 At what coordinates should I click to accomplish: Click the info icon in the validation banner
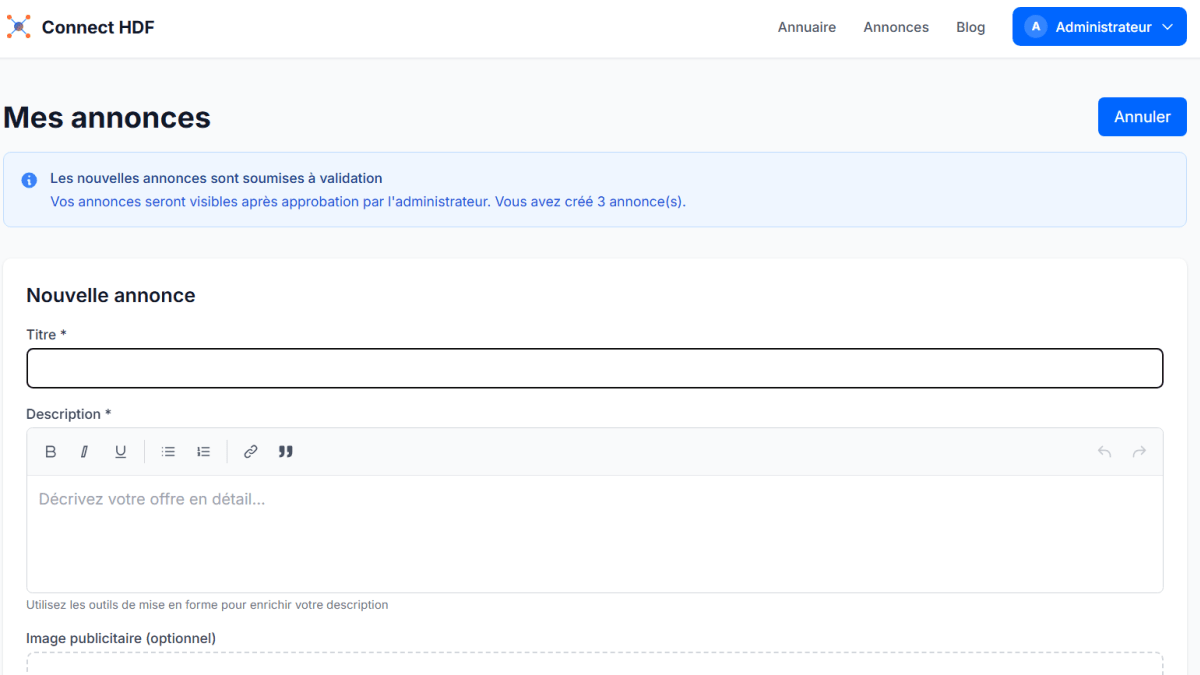click(x=29, y=179)
